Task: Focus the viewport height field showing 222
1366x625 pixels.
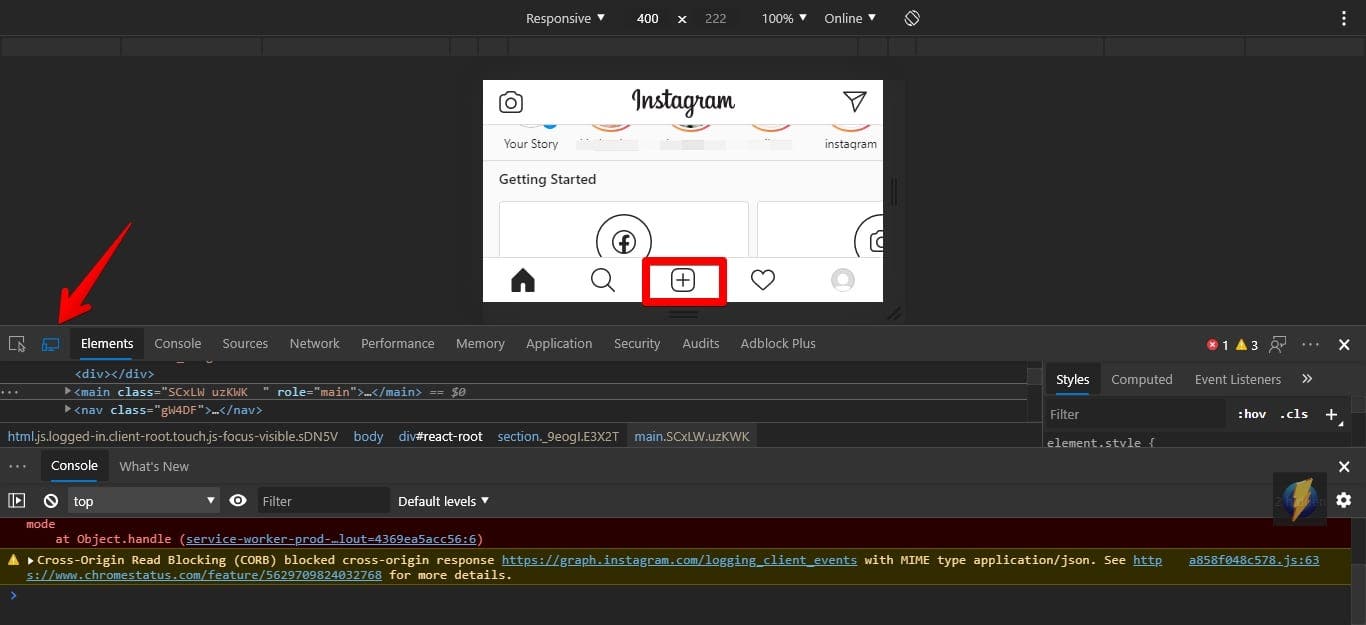Action: (715, 18)
